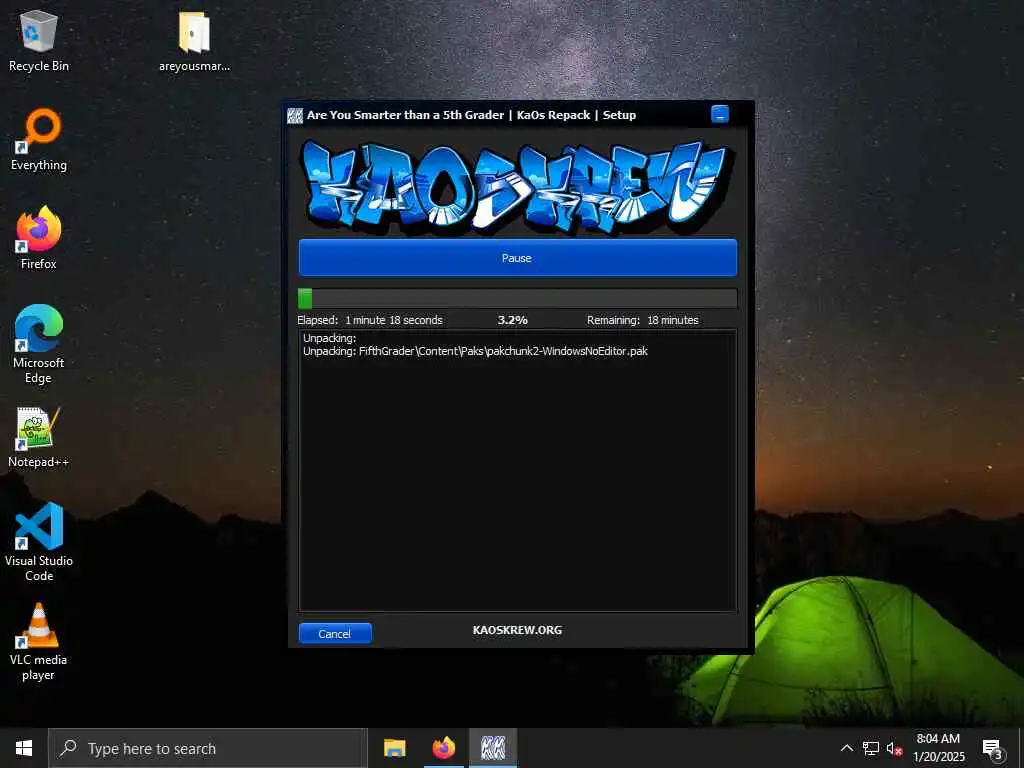Minimize the KaOs Repack setup window
1024x768 pixels.
coord(720,114)
